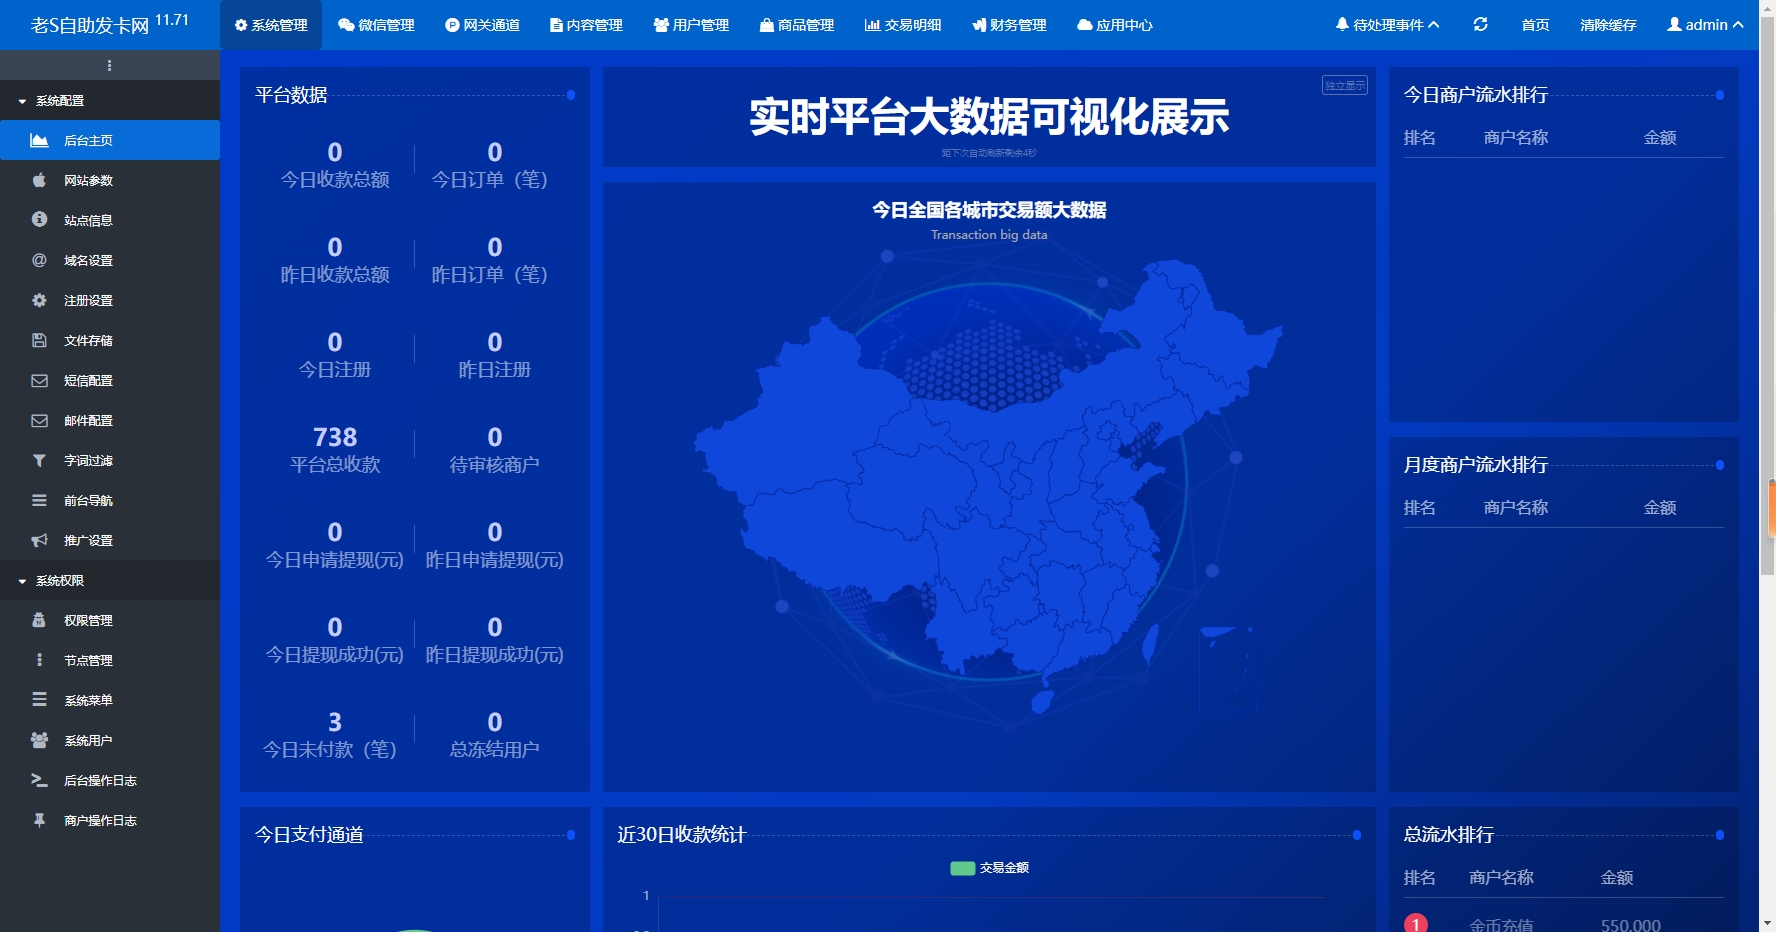Click the 商户操作日志 pin icon
The width and height of the screenshot is (1776, 932).
pos(39,820)
